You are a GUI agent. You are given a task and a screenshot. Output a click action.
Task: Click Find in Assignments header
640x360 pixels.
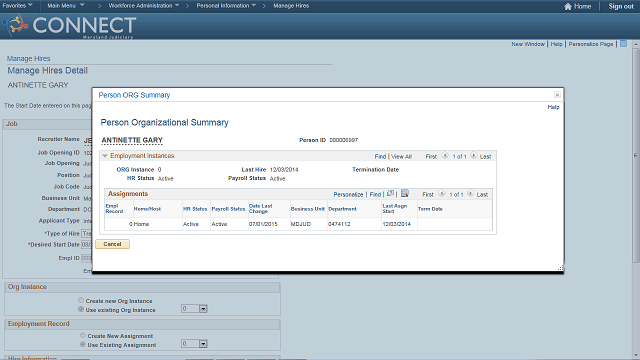click(x=375, y=194)
